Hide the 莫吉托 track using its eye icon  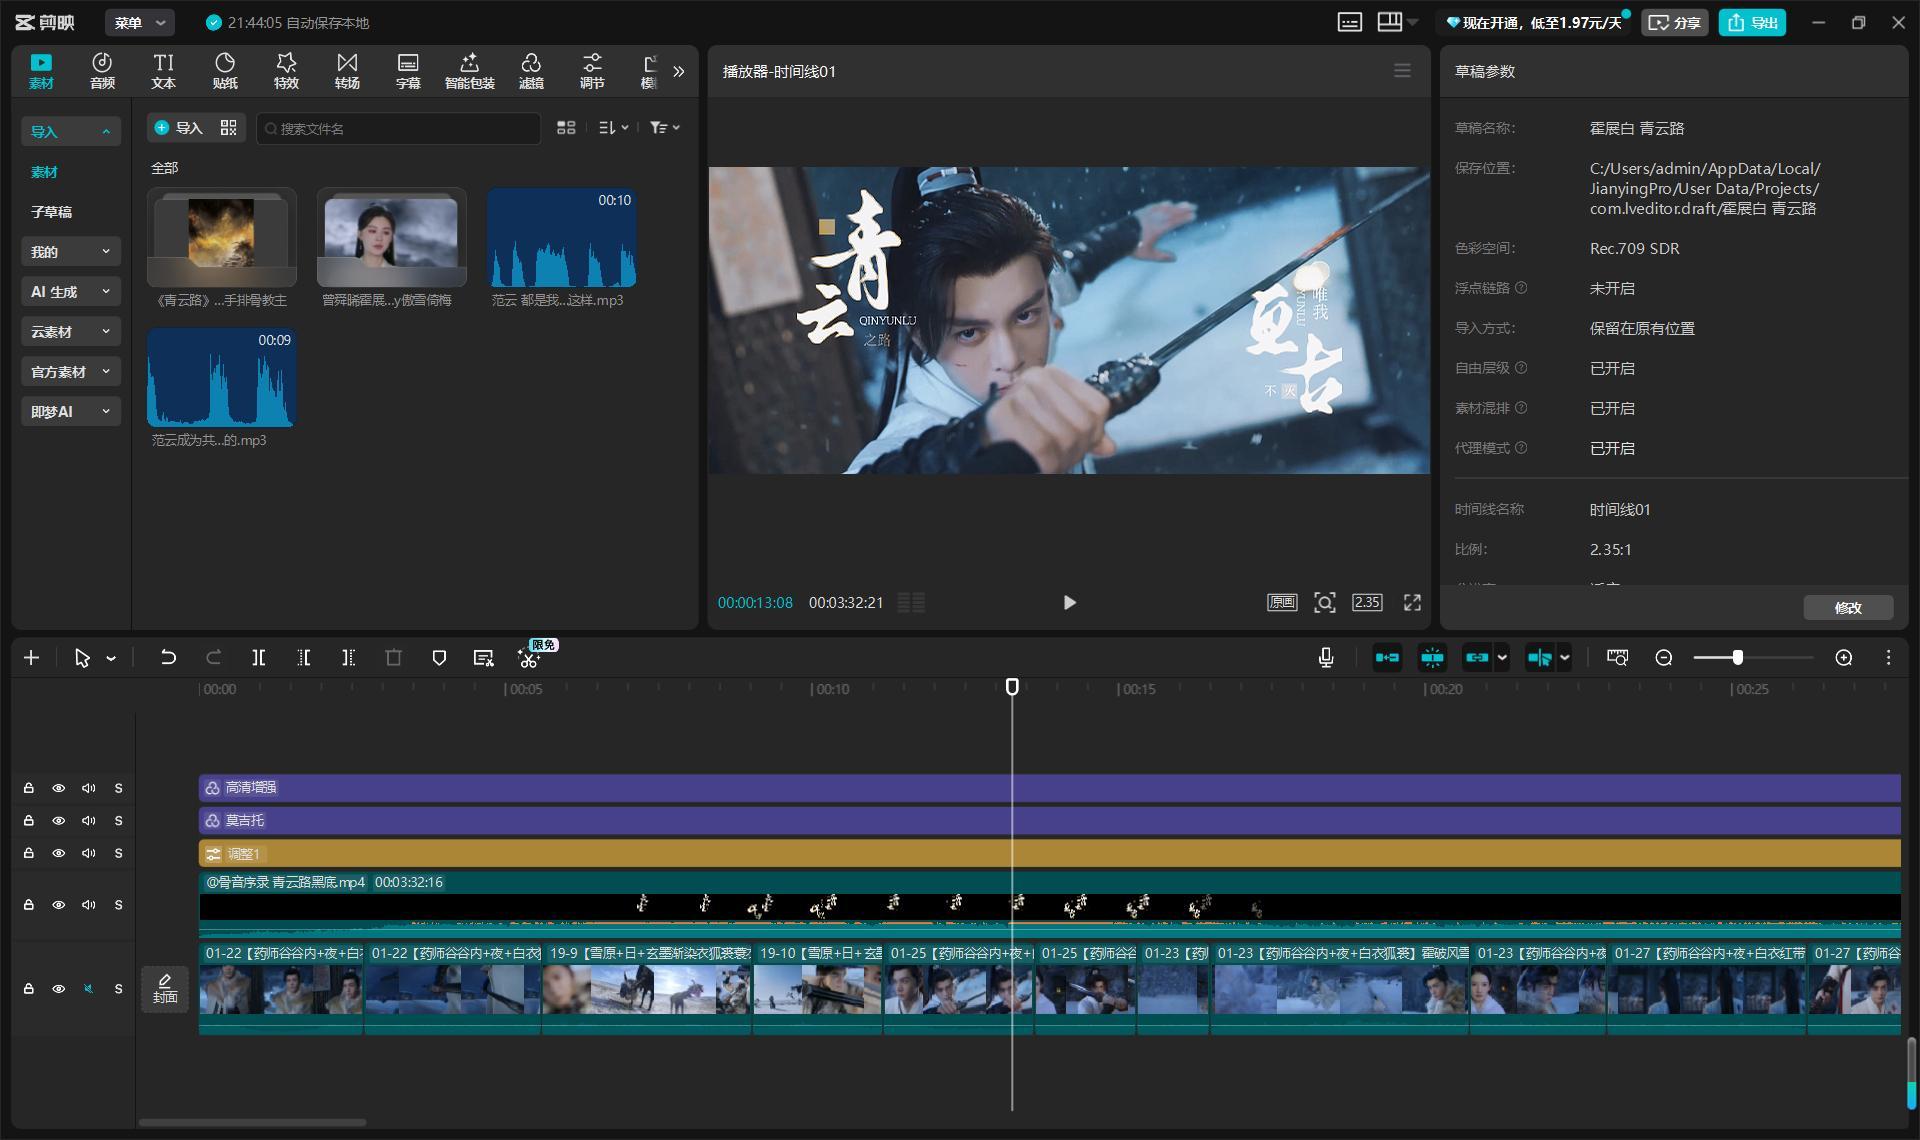tap(59, 821)
